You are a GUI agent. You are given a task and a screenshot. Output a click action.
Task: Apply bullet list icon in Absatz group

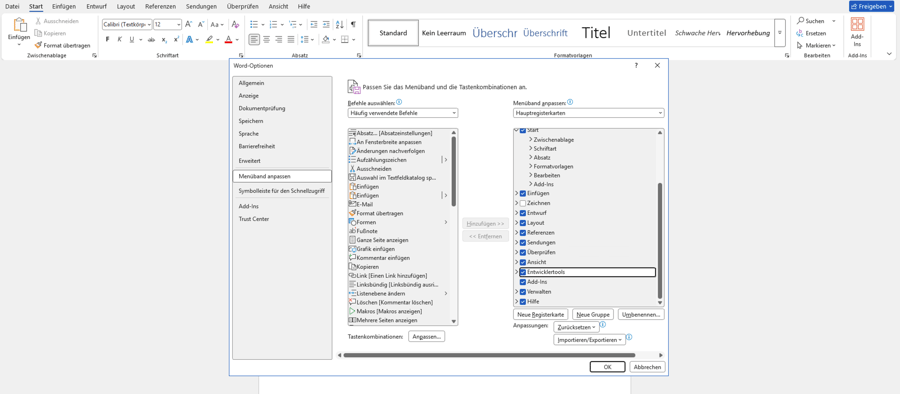point(254,24)
